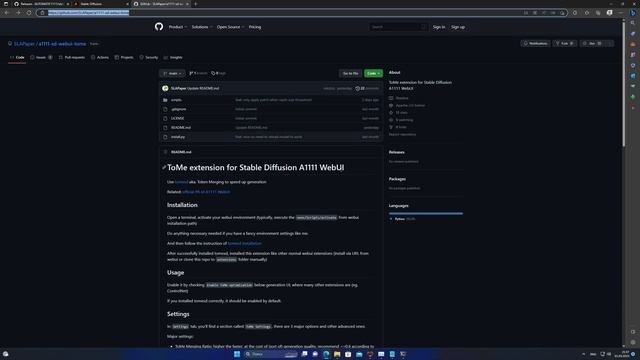Viewport: 640px width, 360px height.
Task: Fork this repository
Action: pyautogui.click(x=564, y=43)
